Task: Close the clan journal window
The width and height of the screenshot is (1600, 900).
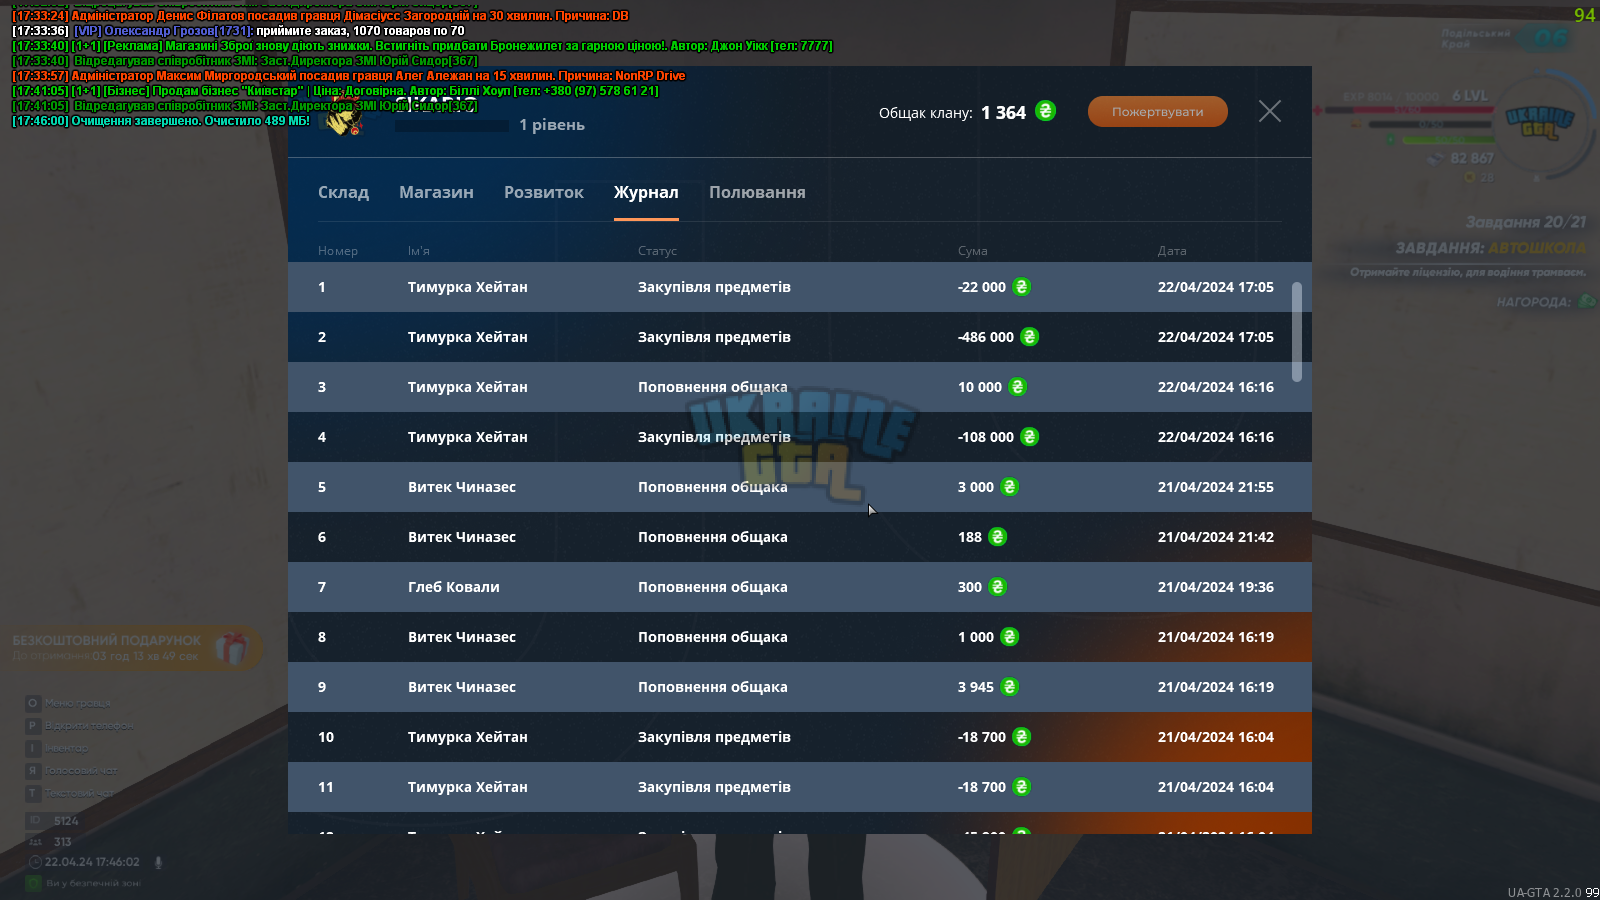Action: [x=1270, y=111]
